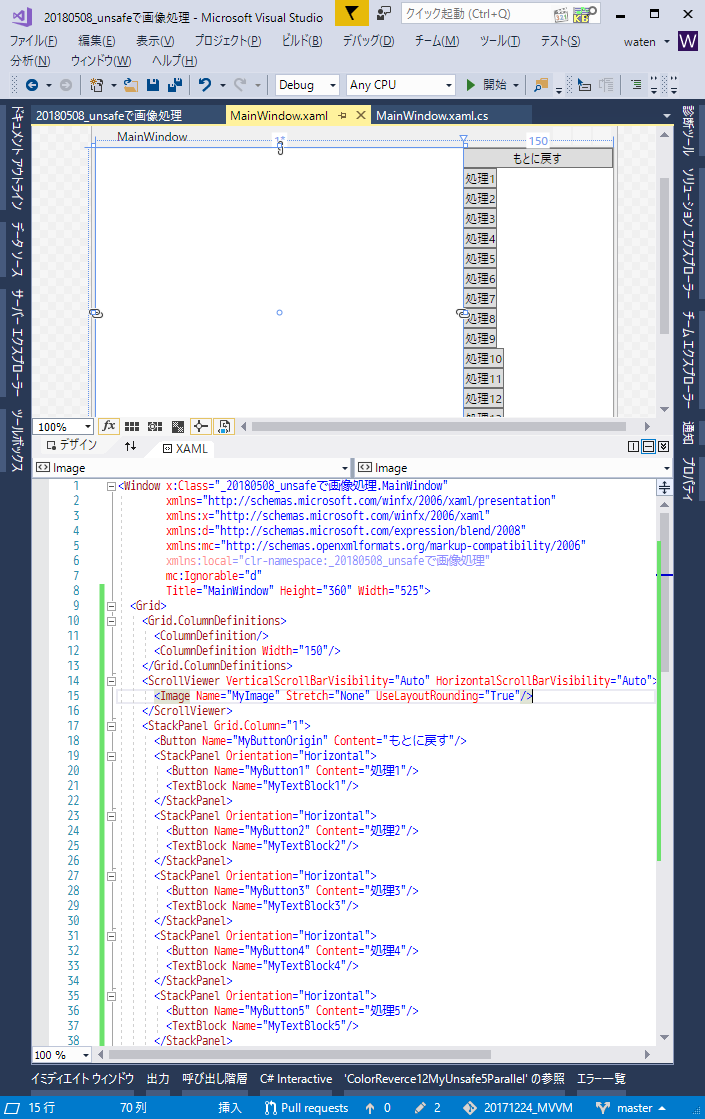705x1119 pixels.
Task: Click the designer horizontal scrollbar
Action: coord(439,427)
